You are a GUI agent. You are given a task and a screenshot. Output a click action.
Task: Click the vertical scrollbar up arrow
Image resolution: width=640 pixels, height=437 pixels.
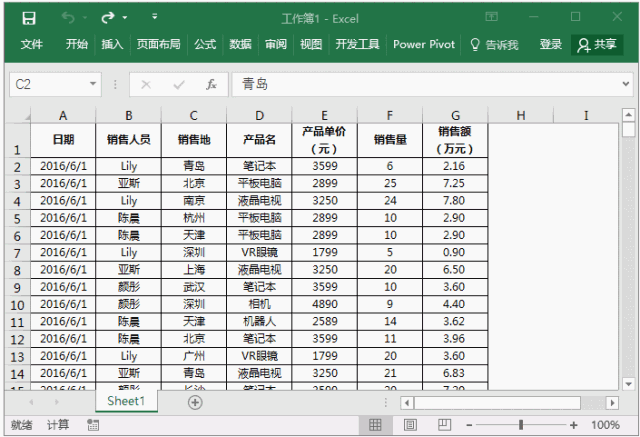coord(629,115)
